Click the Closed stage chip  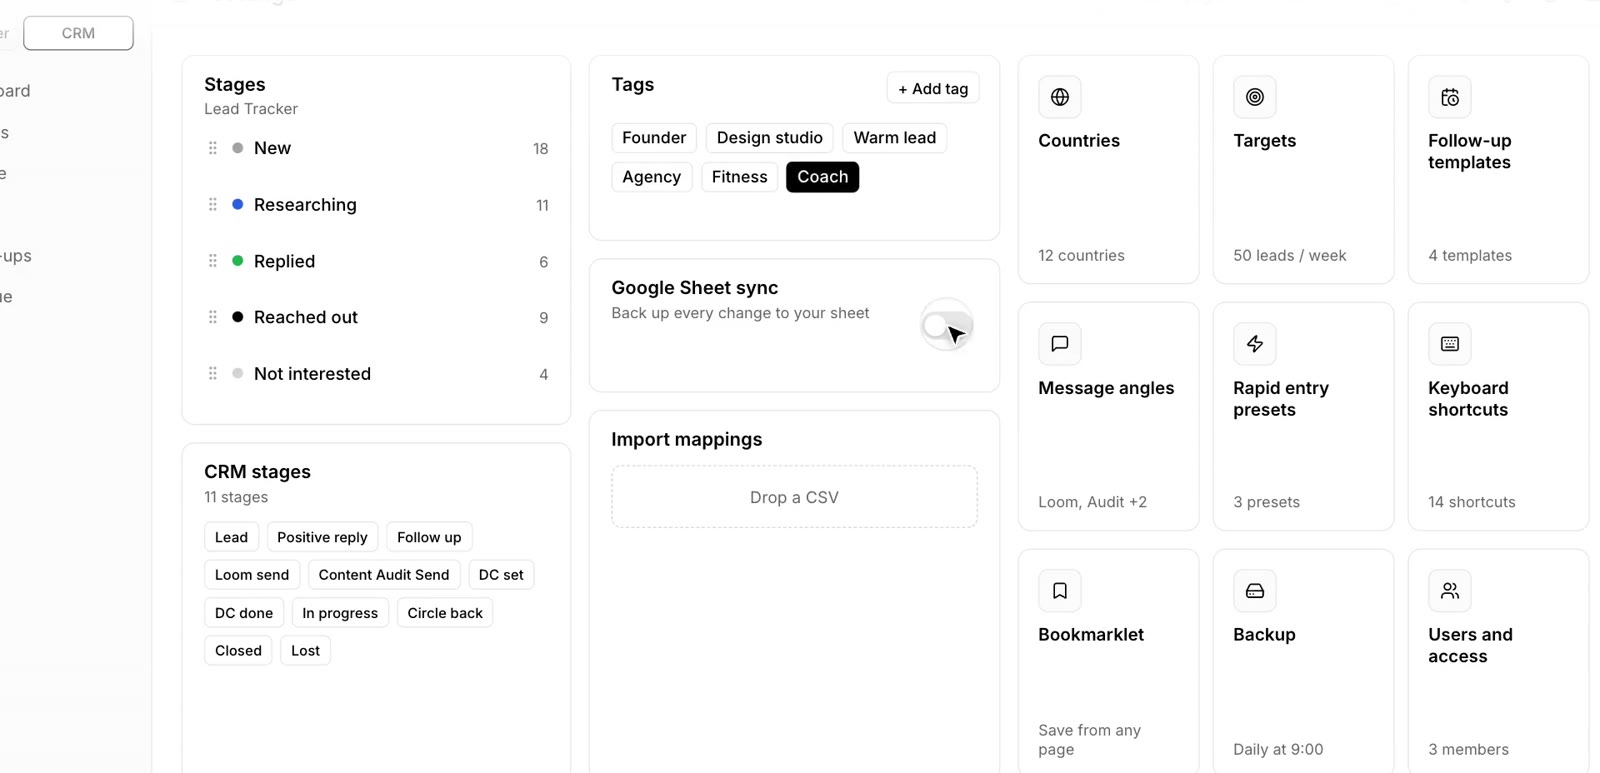(238, 651)
